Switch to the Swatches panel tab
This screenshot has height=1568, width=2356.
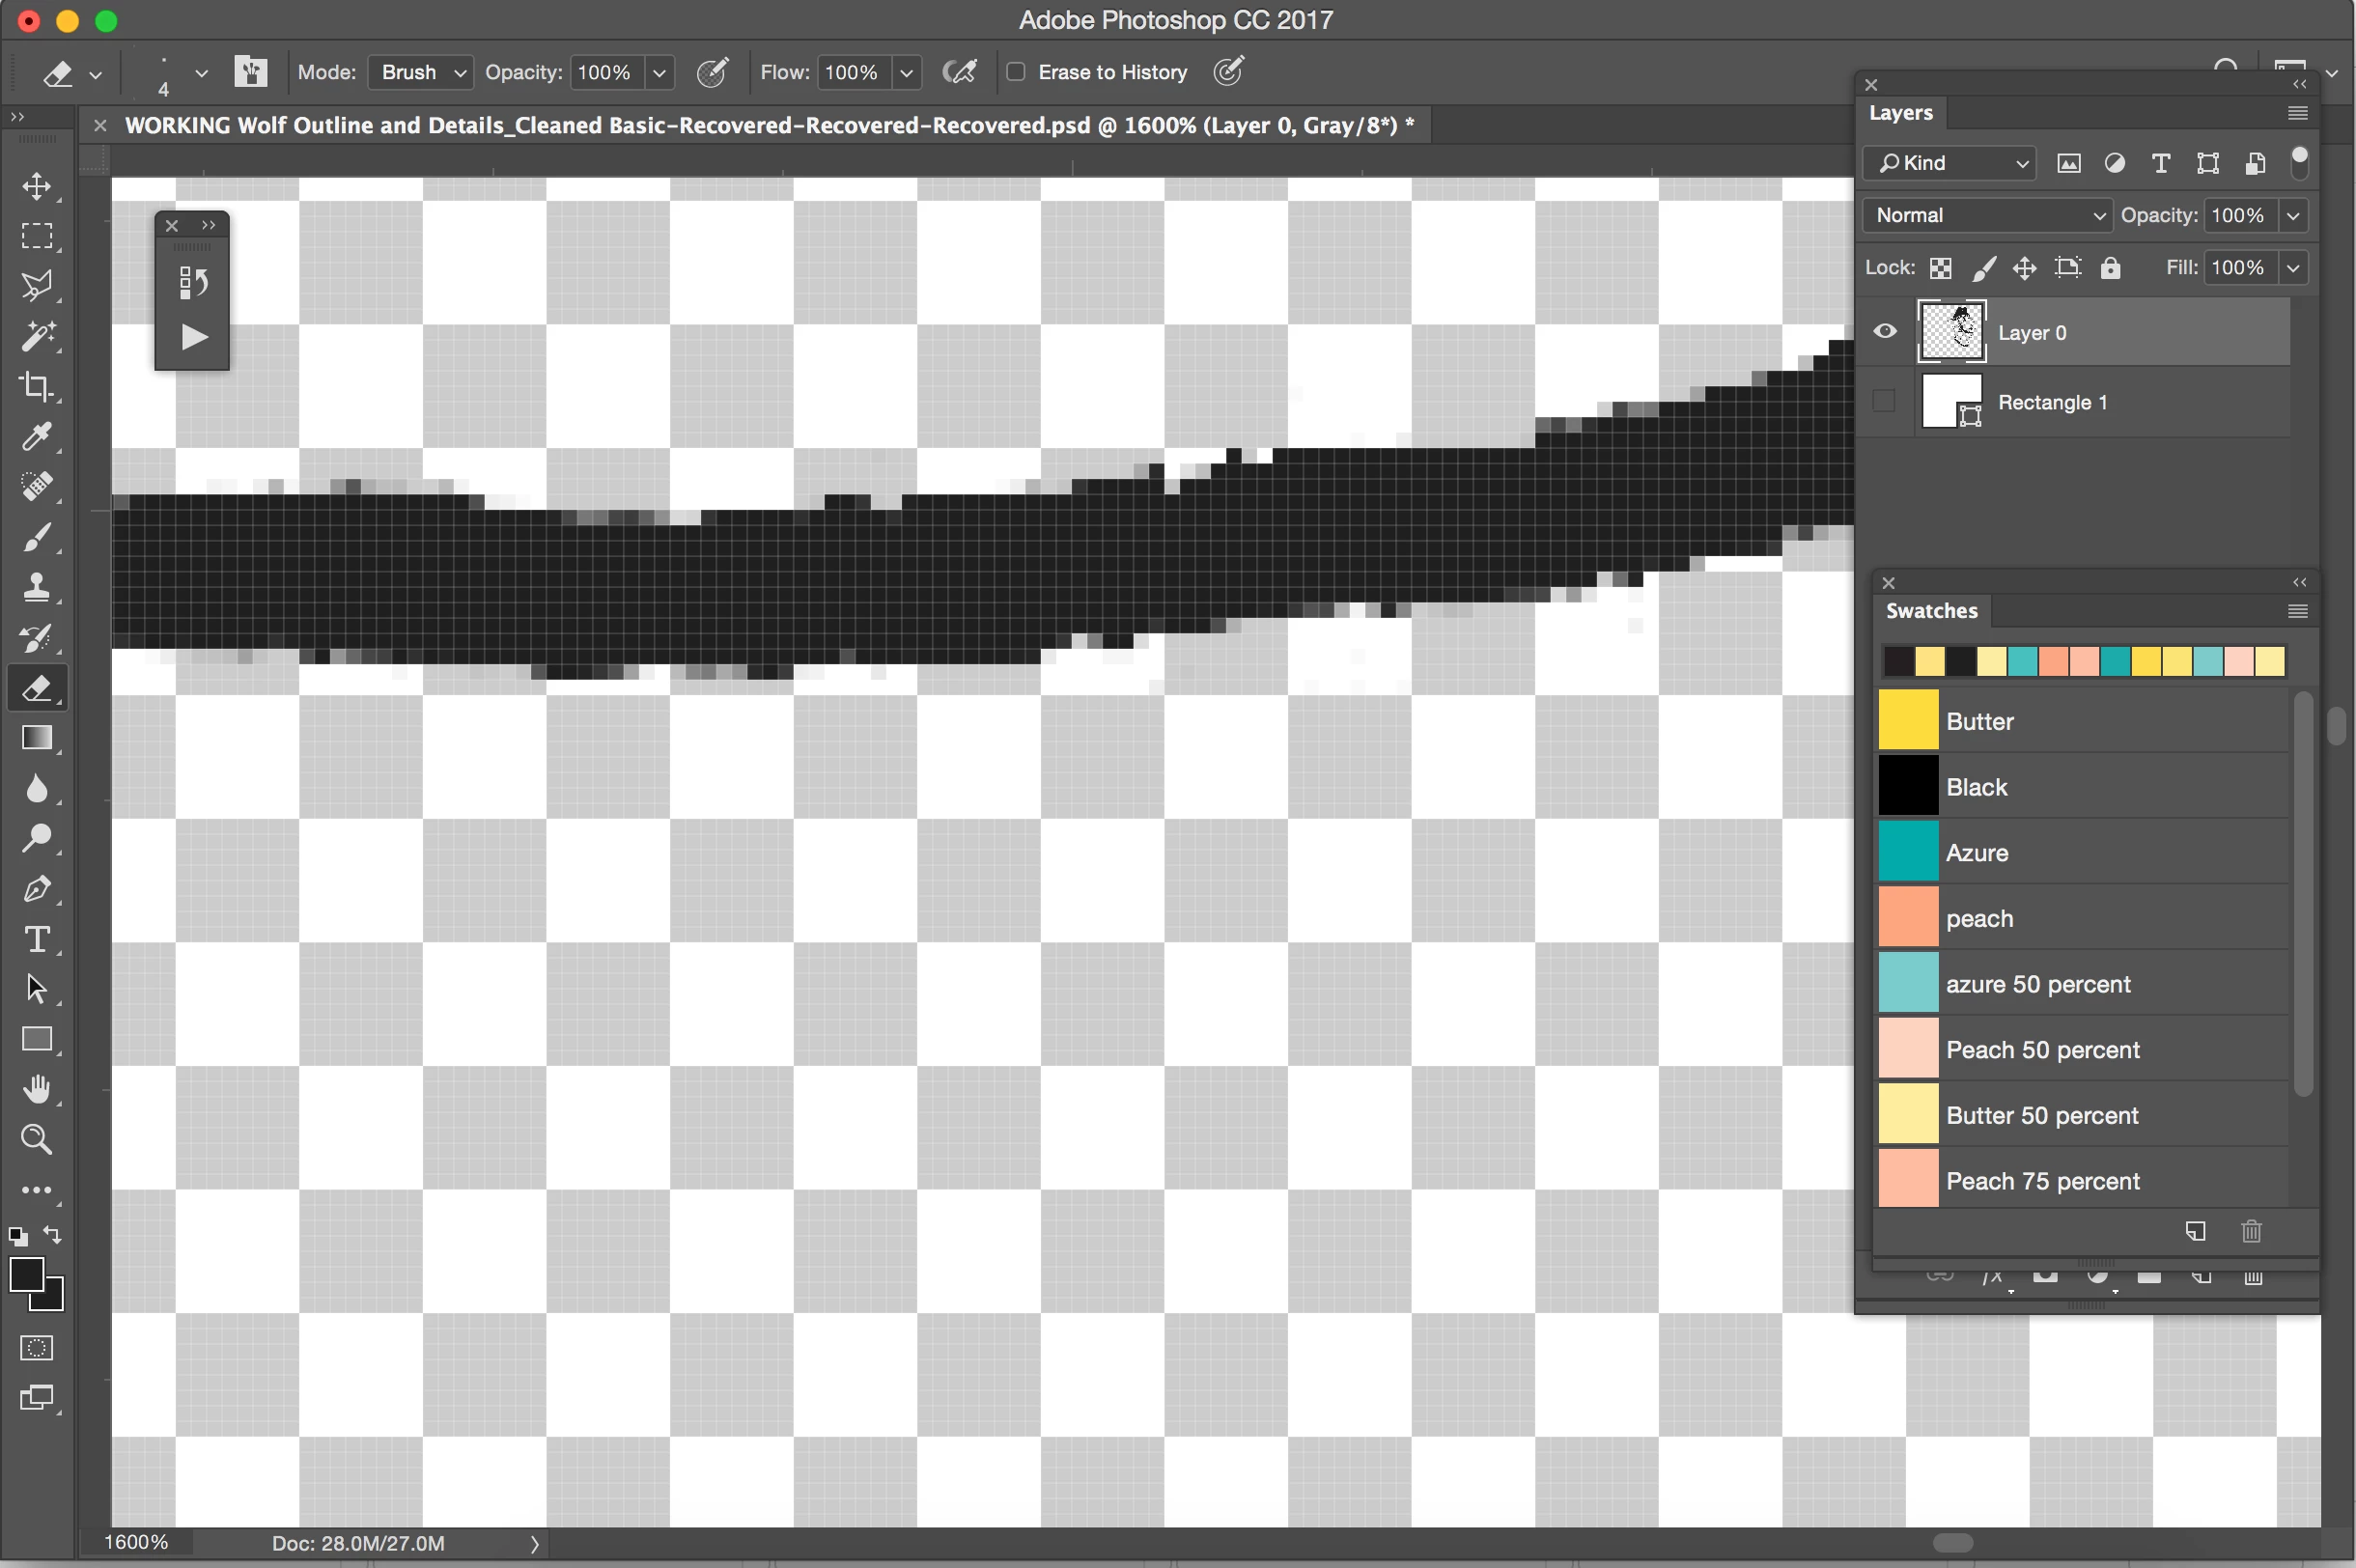tap(1931, 611)
